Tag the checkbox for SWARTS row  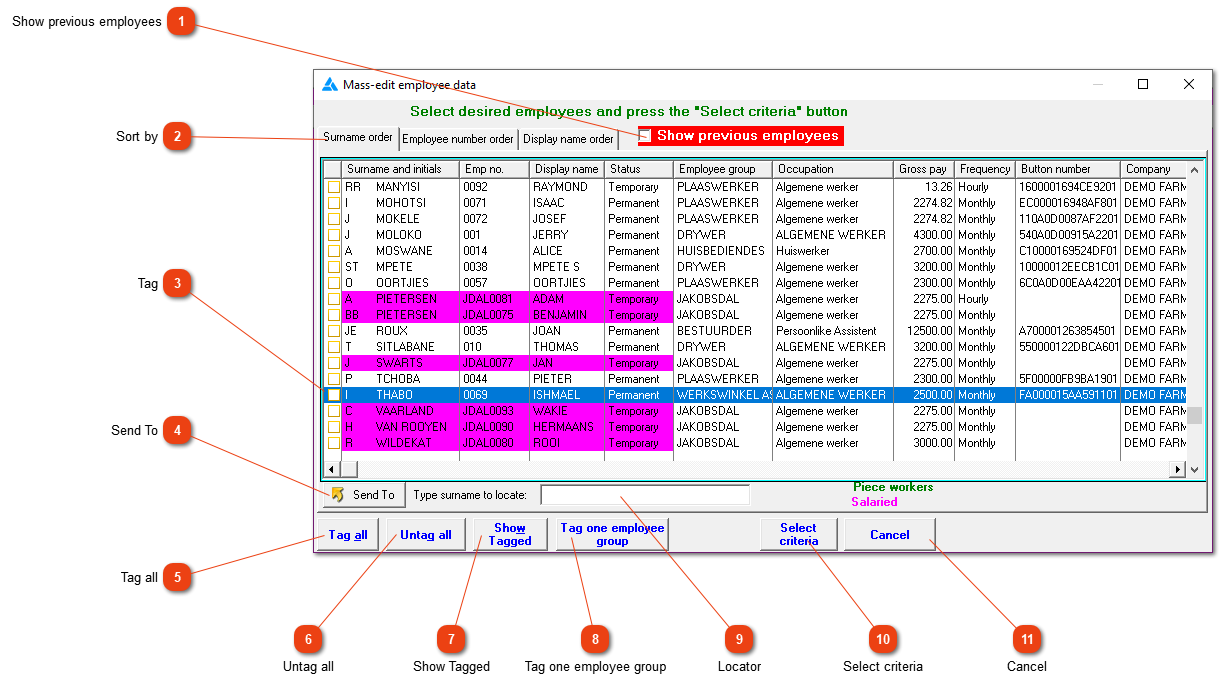tap(333, 363)
